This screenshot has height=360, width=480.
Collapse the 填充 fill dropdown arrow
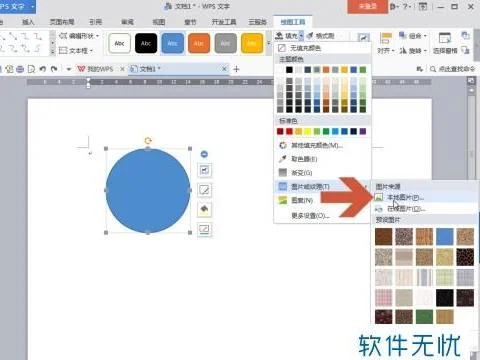click(x=301, y=36)
